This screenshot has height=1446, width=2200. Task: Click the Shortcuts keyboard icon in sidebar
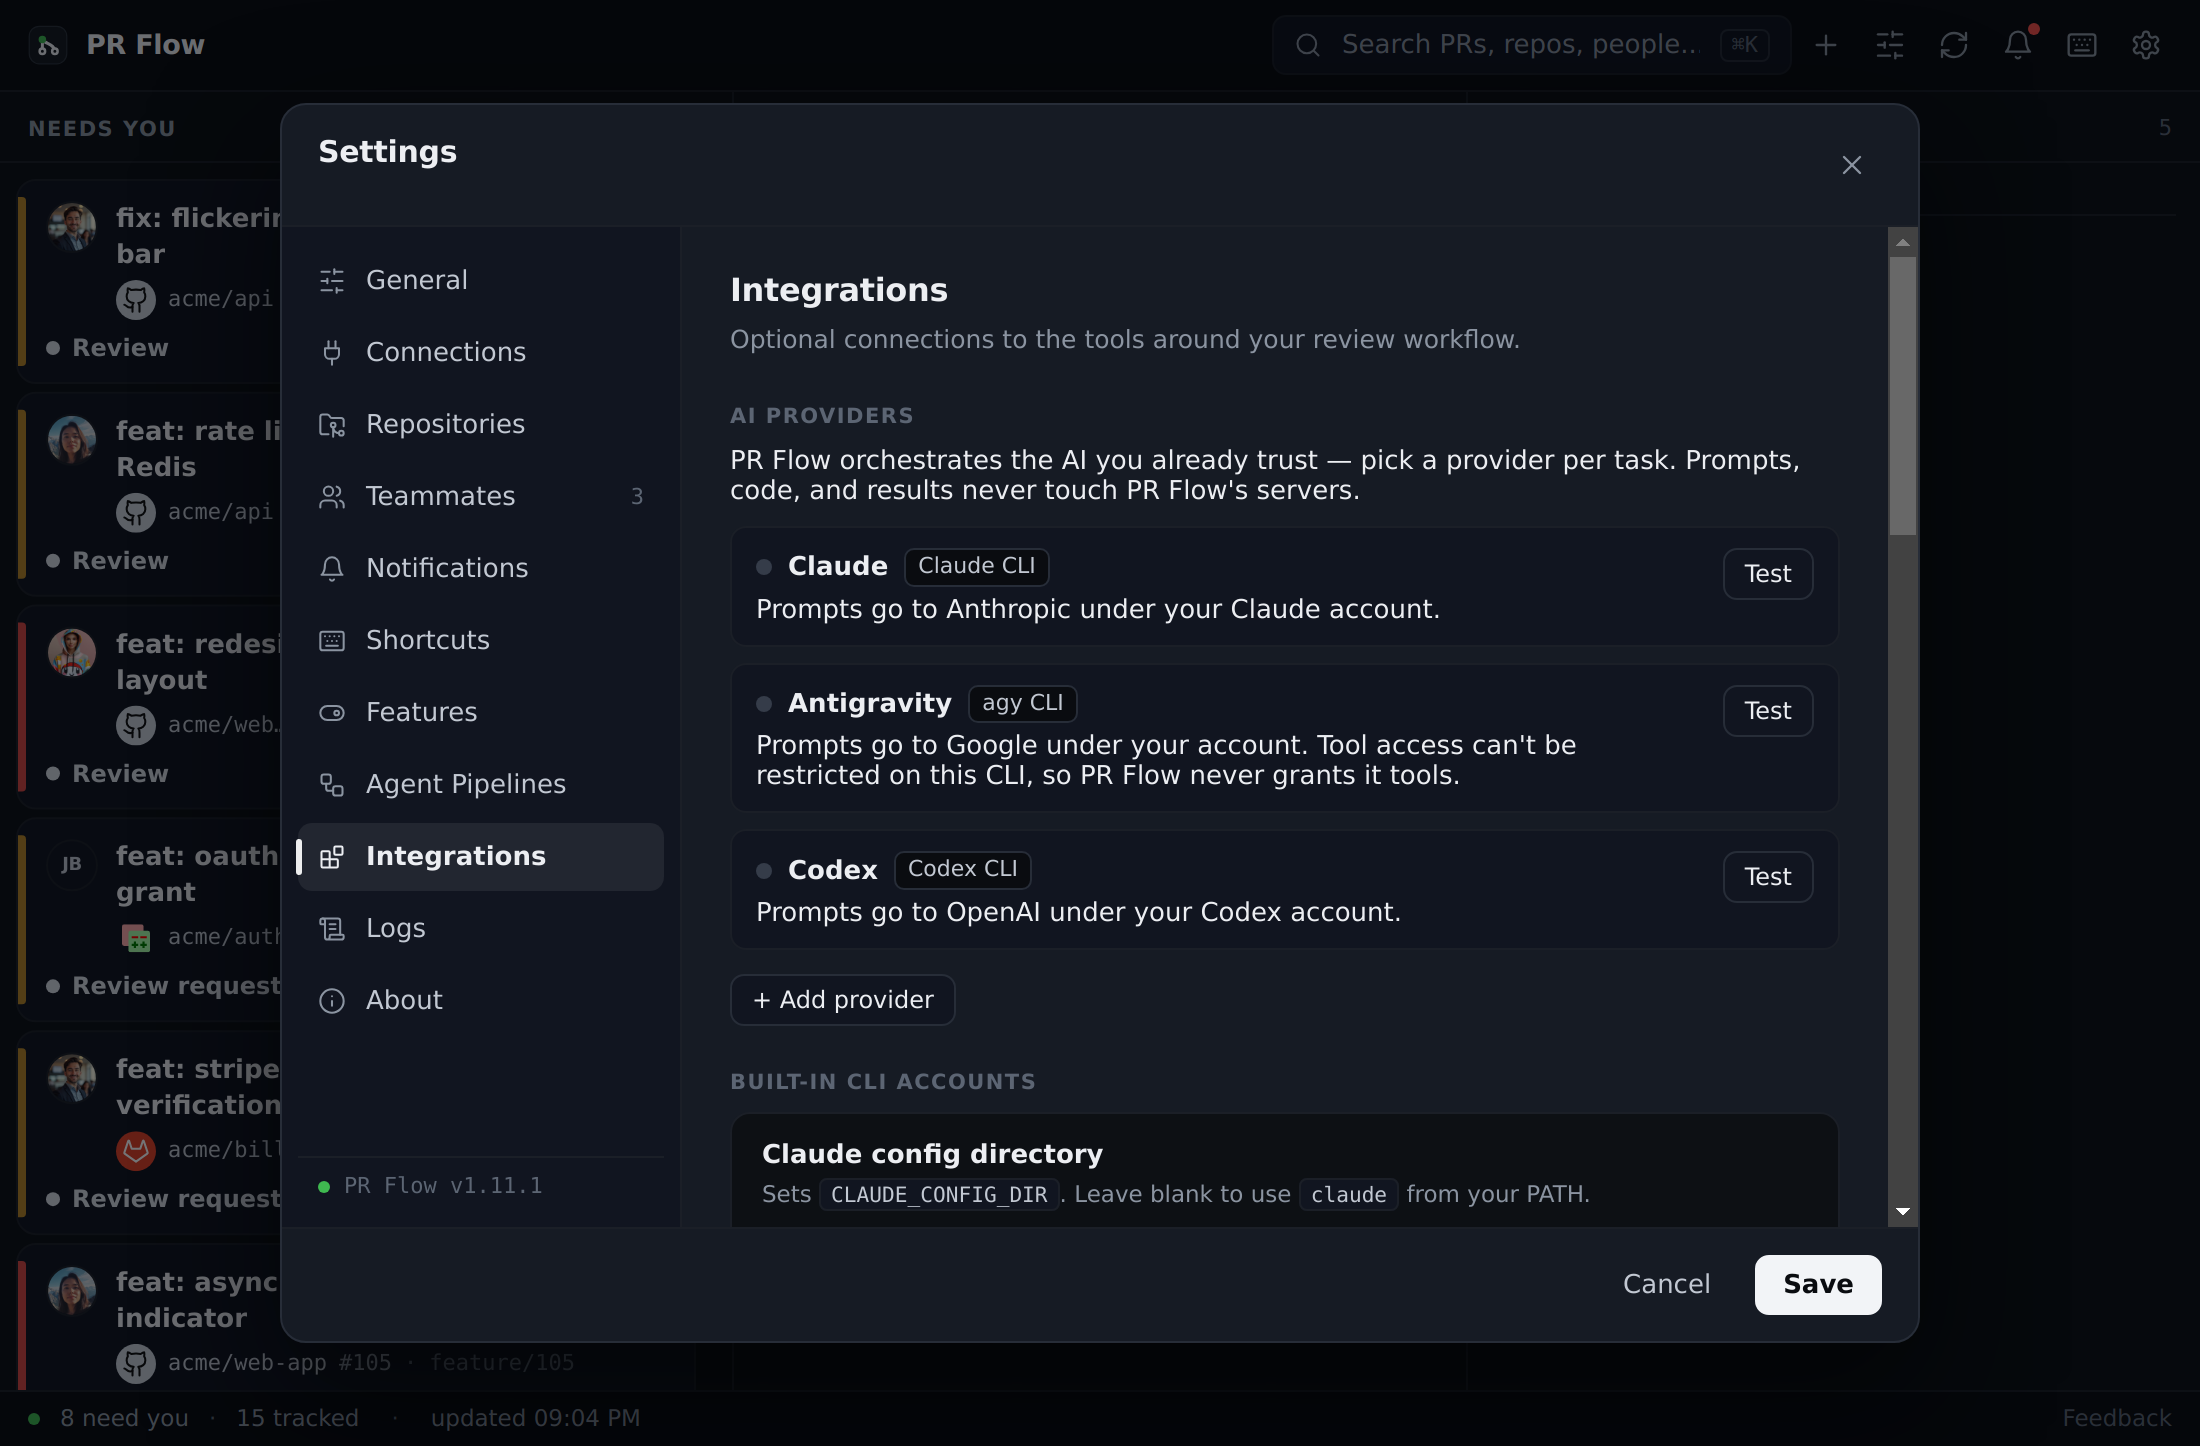point(332,641)
